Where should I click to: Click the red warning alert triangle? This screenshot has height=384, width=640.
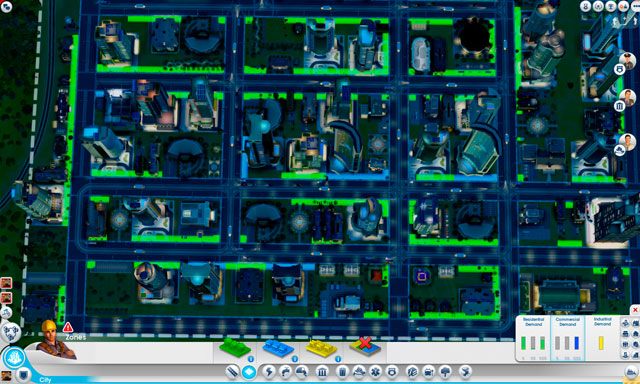[68, 327]
